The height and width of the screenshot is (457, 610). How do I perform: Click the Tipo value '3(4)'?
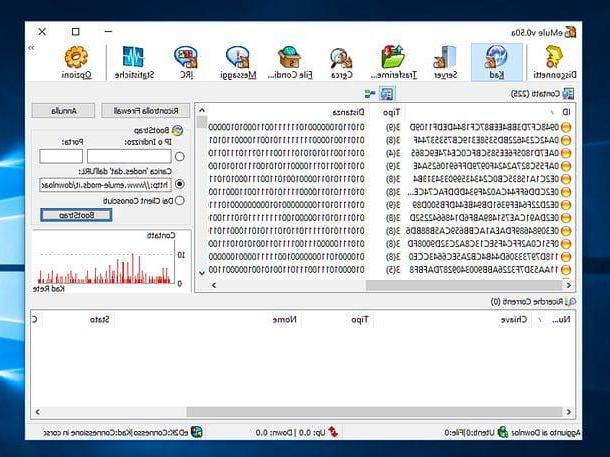[x=393, y=153]
